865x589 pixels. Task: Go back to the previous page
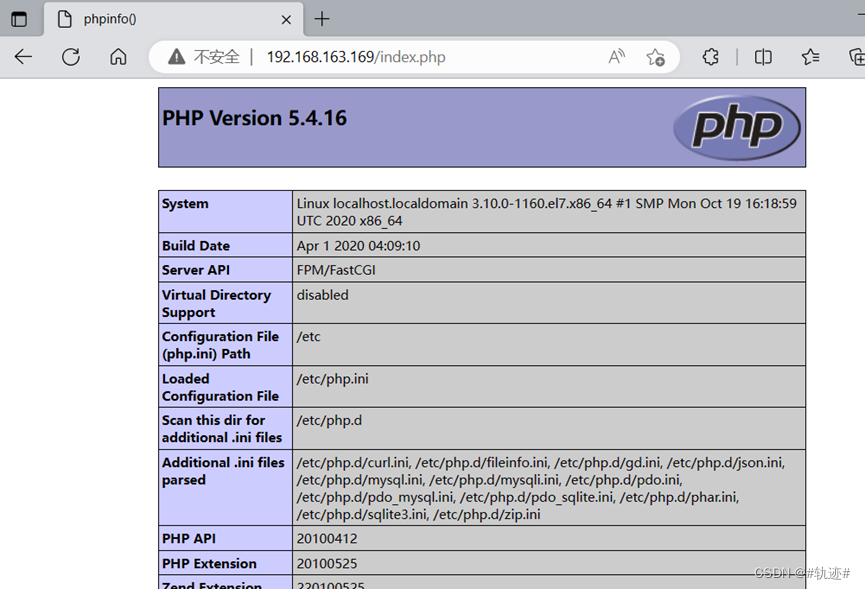[x=23, y=57]
